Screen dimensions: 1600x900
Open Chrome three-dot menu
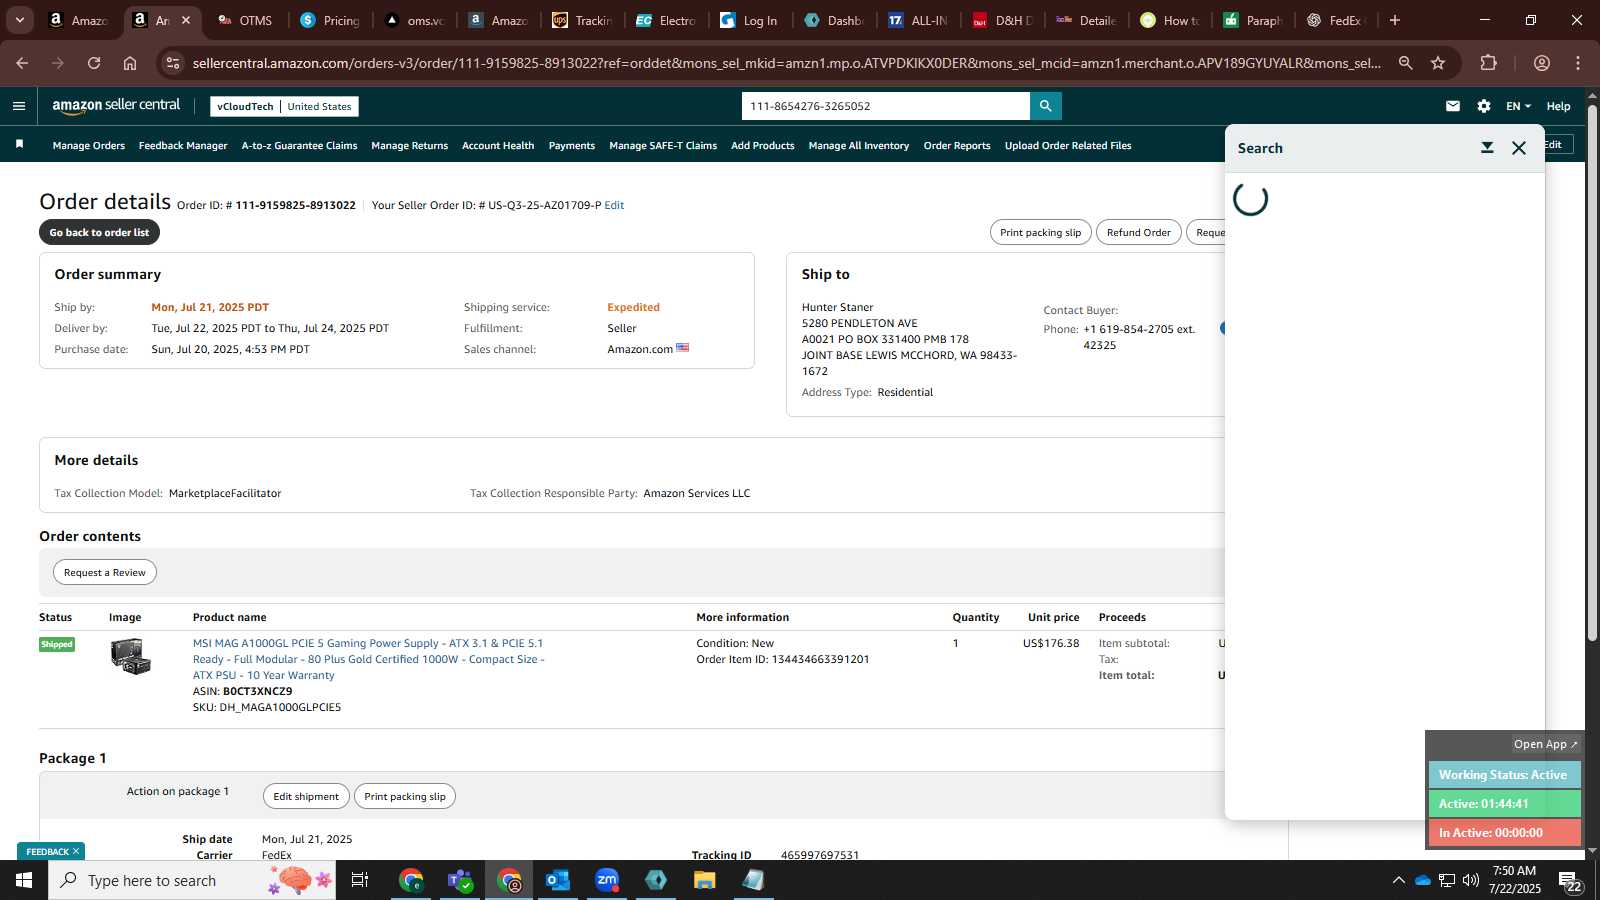click(1578, 63)
